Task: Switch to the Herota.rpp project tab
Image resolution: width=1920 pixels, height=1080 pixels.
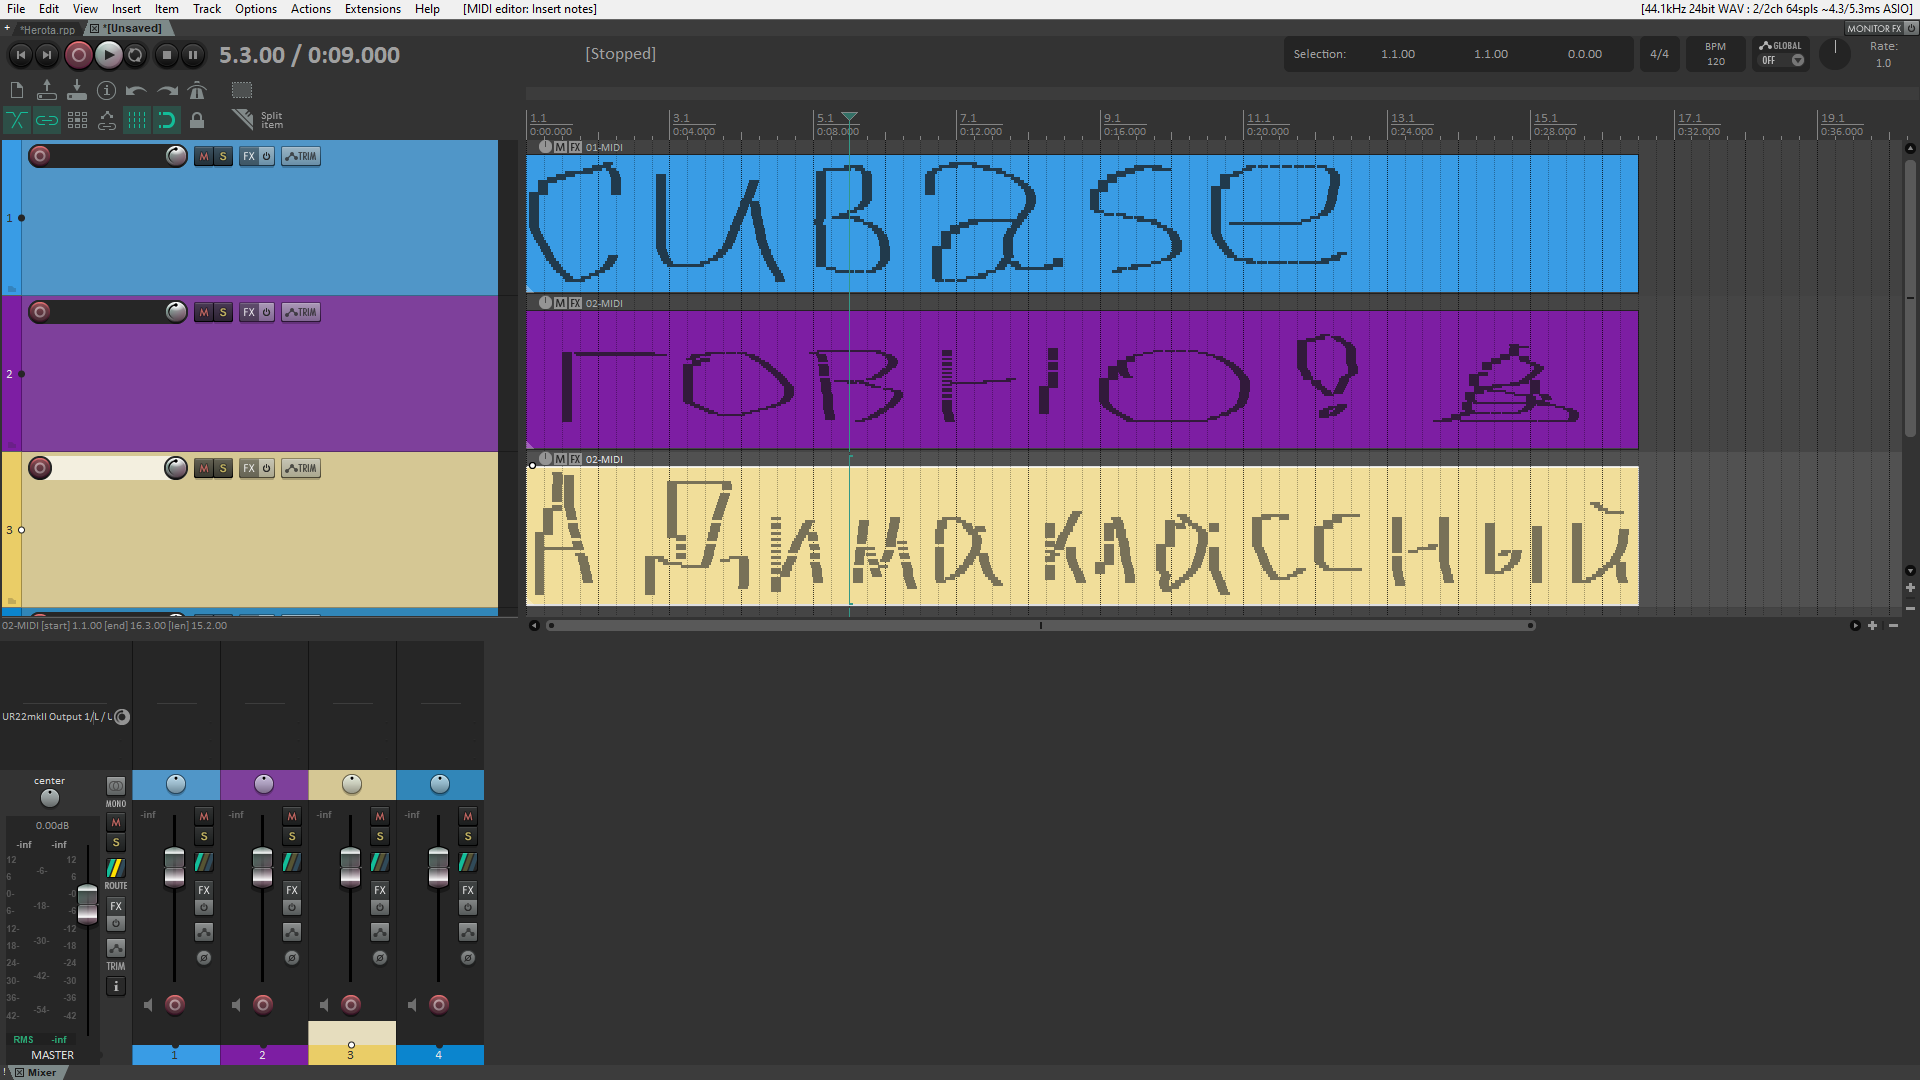Action: tap(48, 29)
